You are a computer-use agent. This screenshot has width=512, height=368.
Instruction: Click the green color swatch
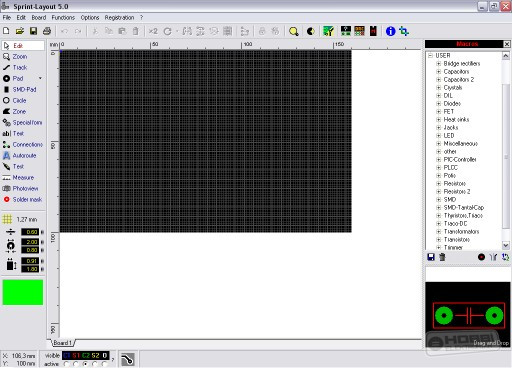pos(23,292)
